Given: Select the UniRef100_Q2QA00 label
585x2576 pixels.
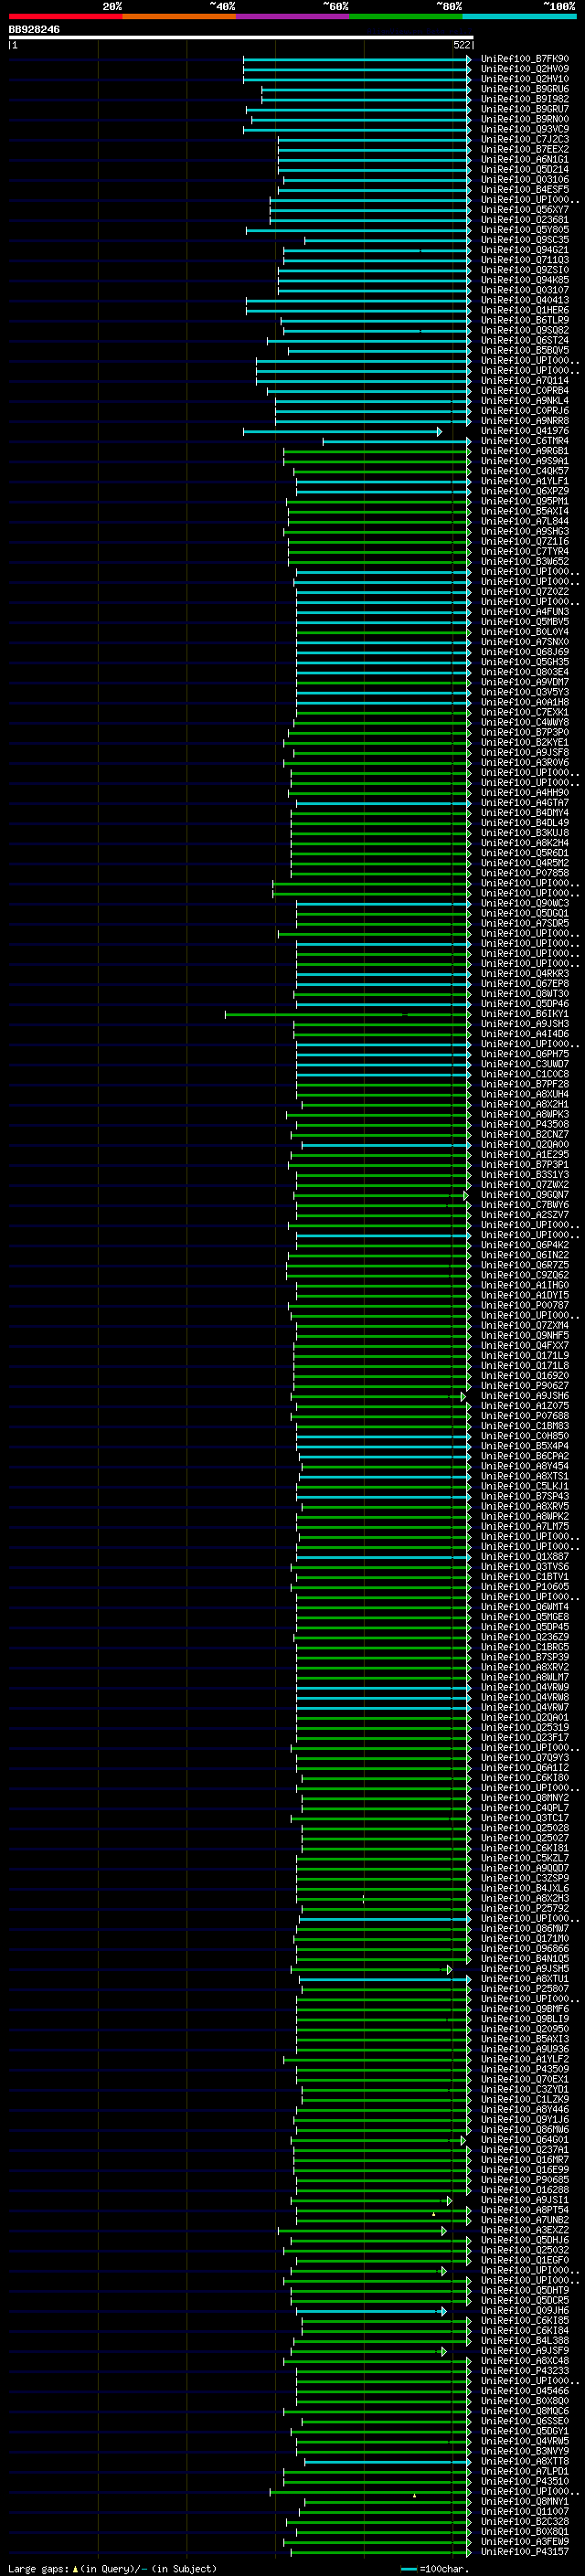Looking at the screenshot, I should tap(524, 1145).
